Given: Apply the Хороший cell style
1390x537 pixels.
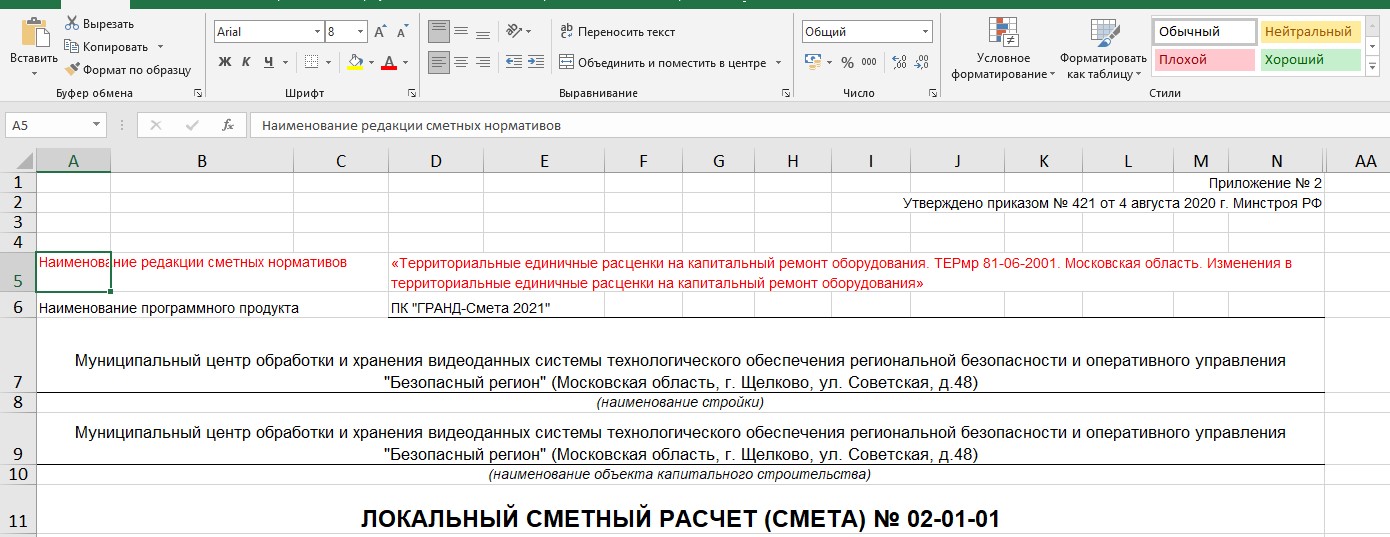Looking at the screenshot, I should click(1310, 60).
